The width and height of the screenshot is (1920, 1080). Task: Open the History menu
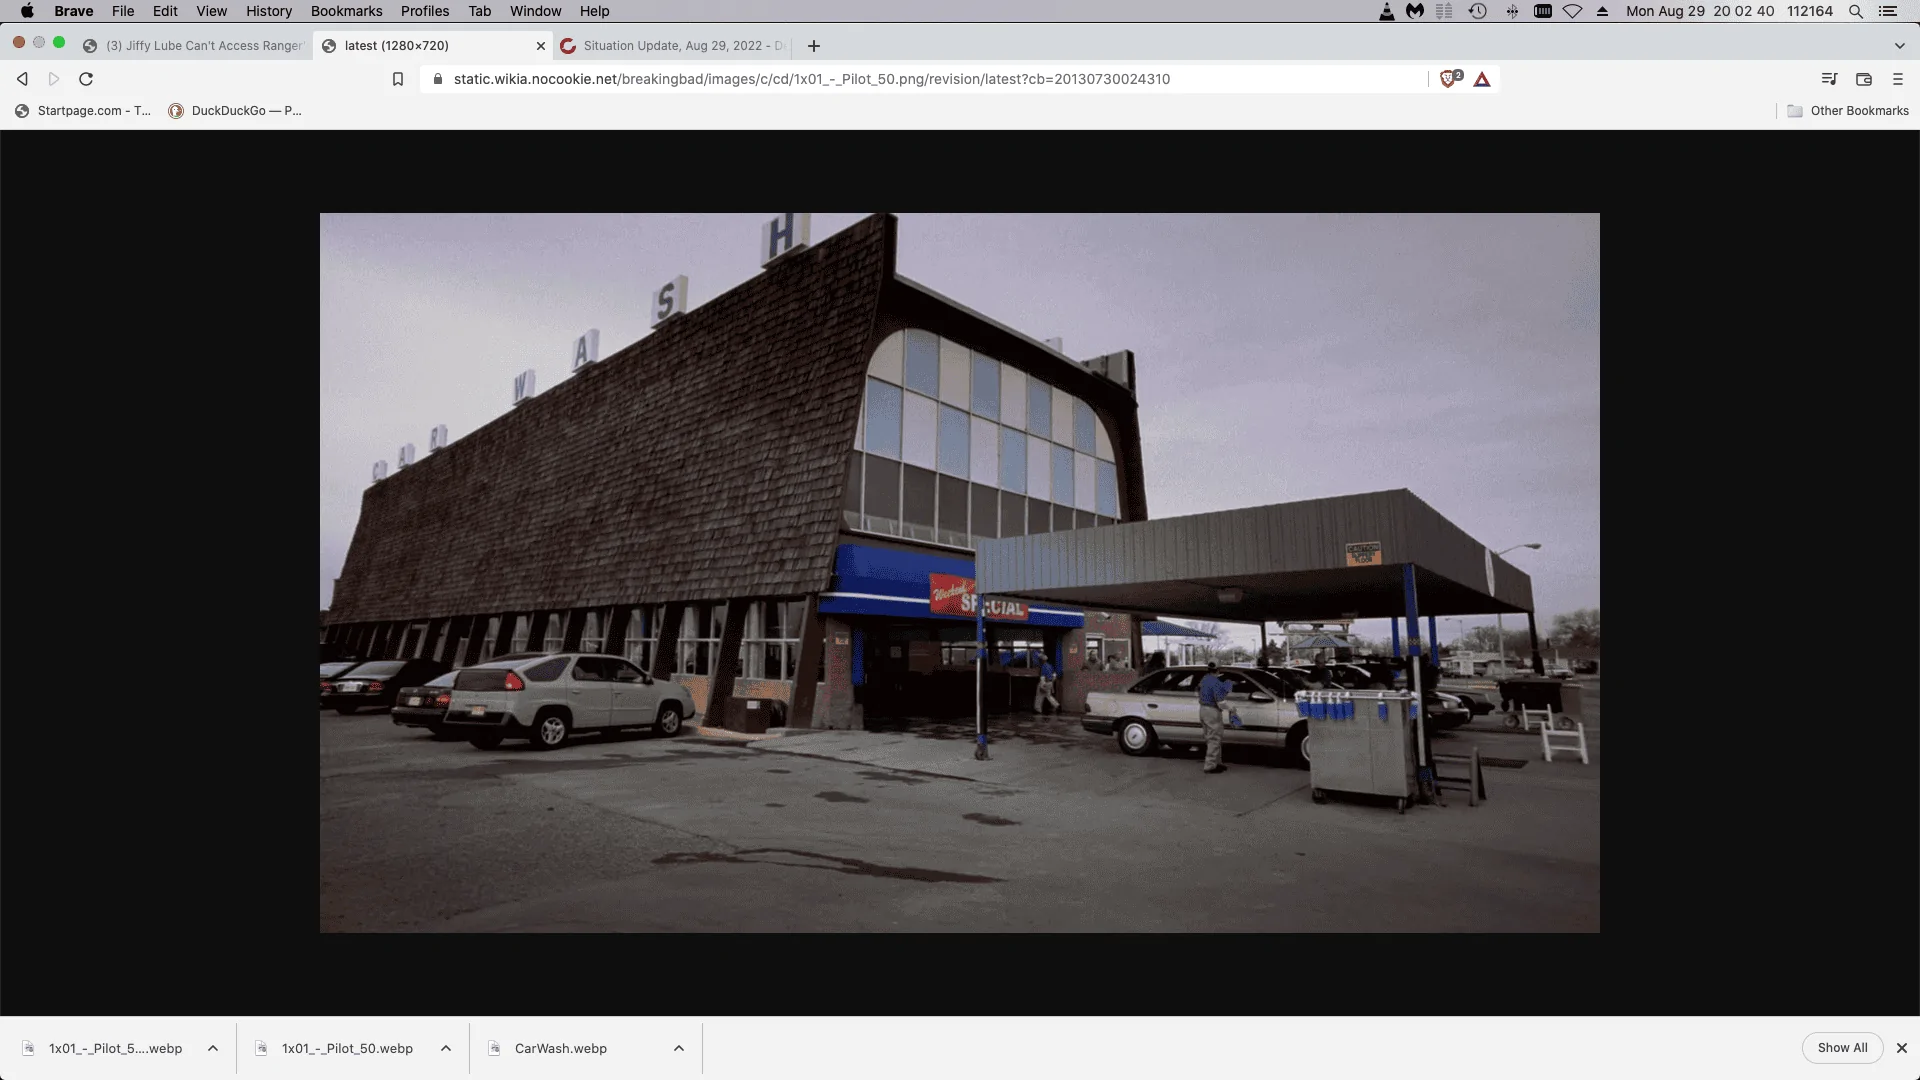pyautogui.click(x=269, y=11)
